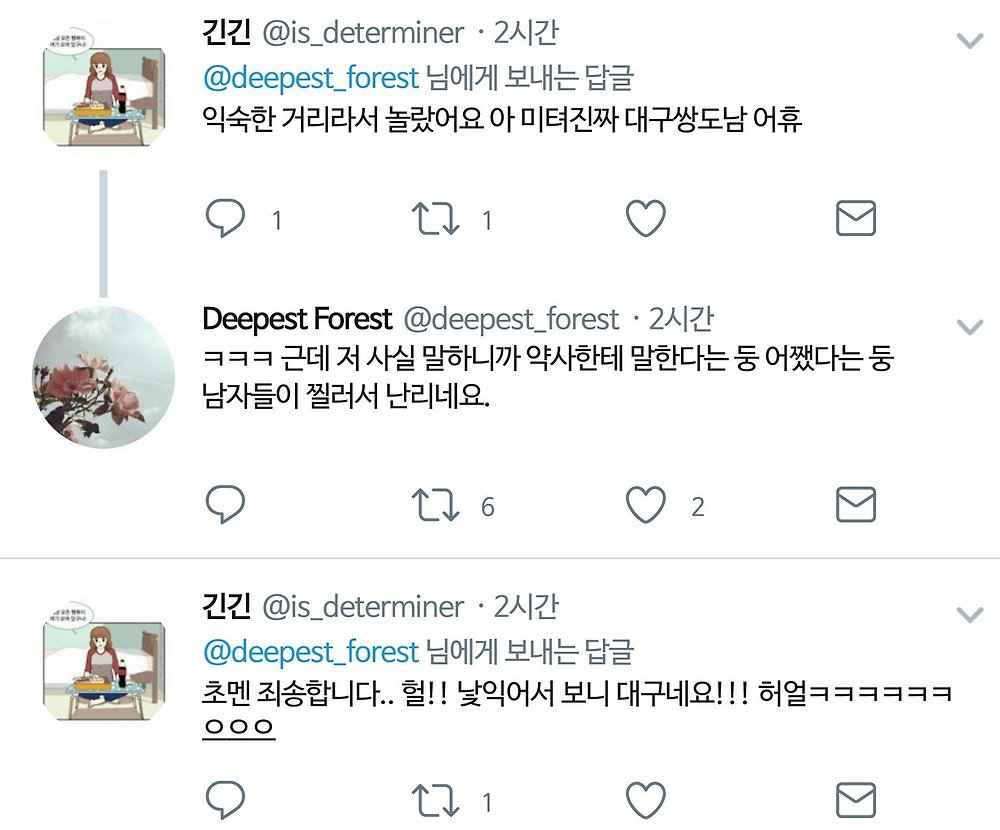Share Deepest Forest tweet via message icon

[855, 505]
